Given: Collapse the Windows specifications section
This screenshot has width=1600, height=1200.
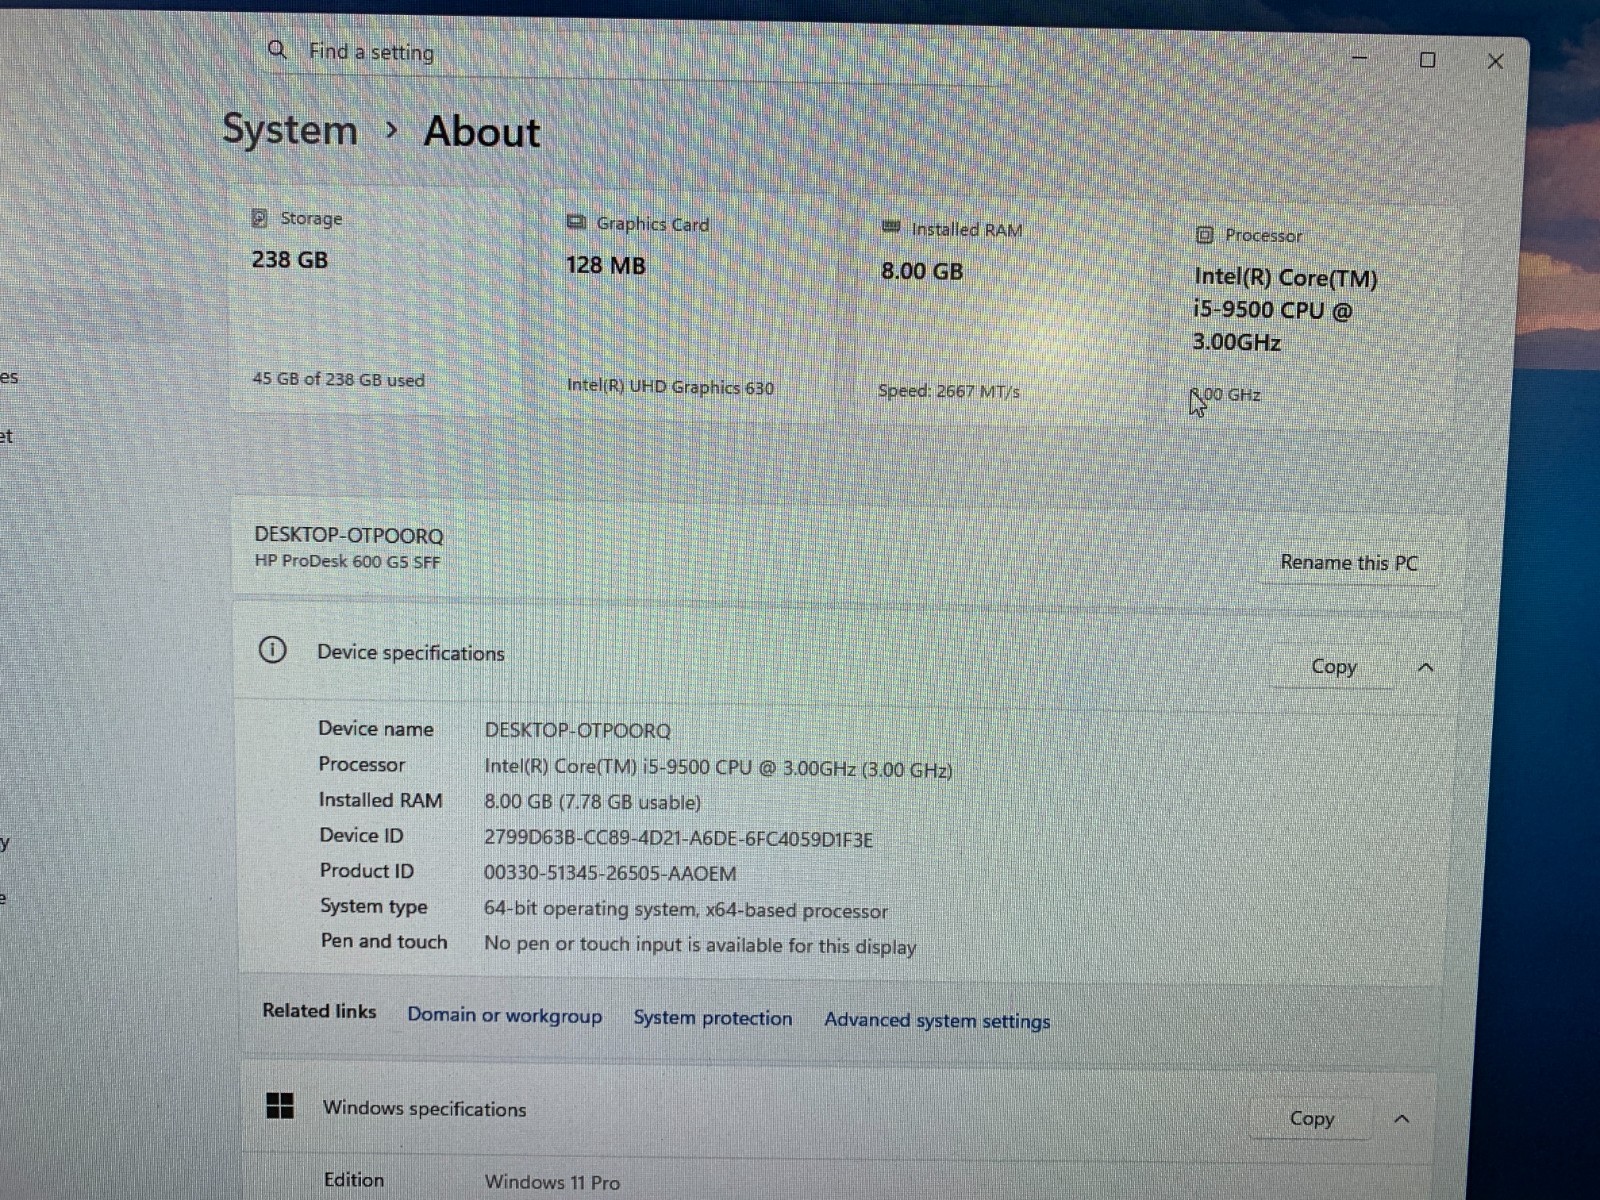Looking at the screenshot, I should point(1402,1119).
